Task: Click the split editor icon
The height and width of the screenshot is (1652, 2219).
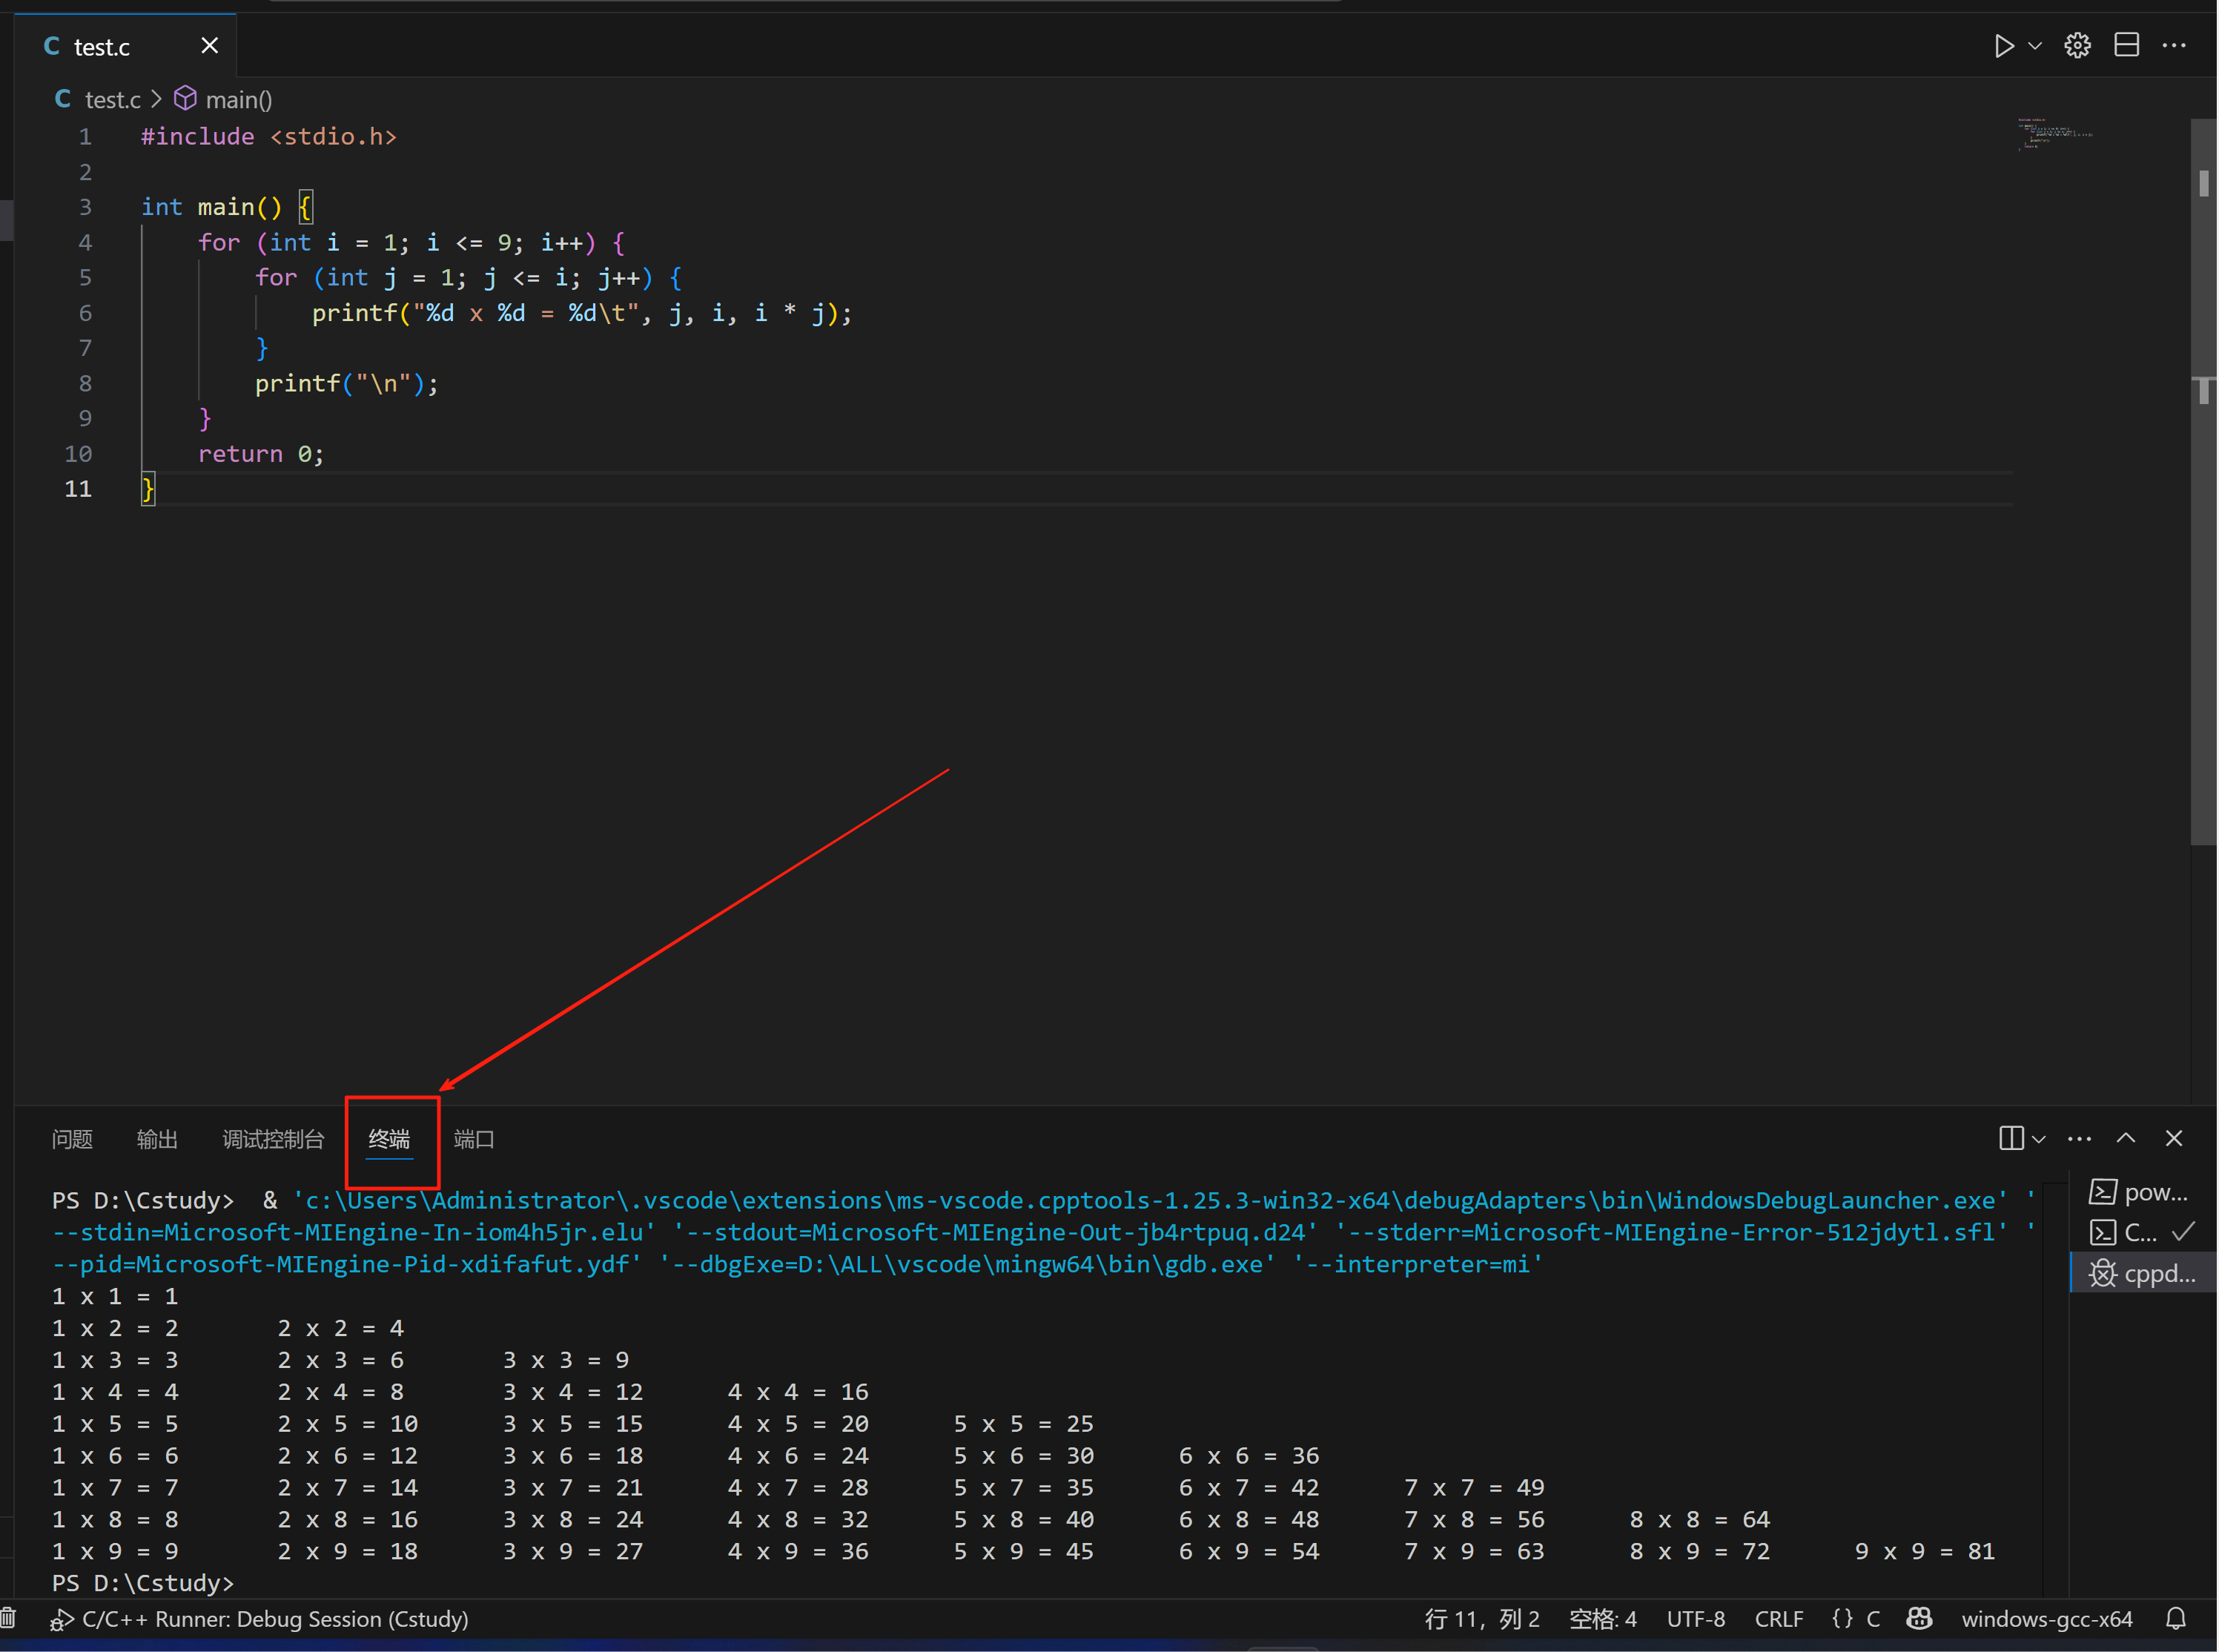Action: pyautogui.click(x=2127, y=45)
